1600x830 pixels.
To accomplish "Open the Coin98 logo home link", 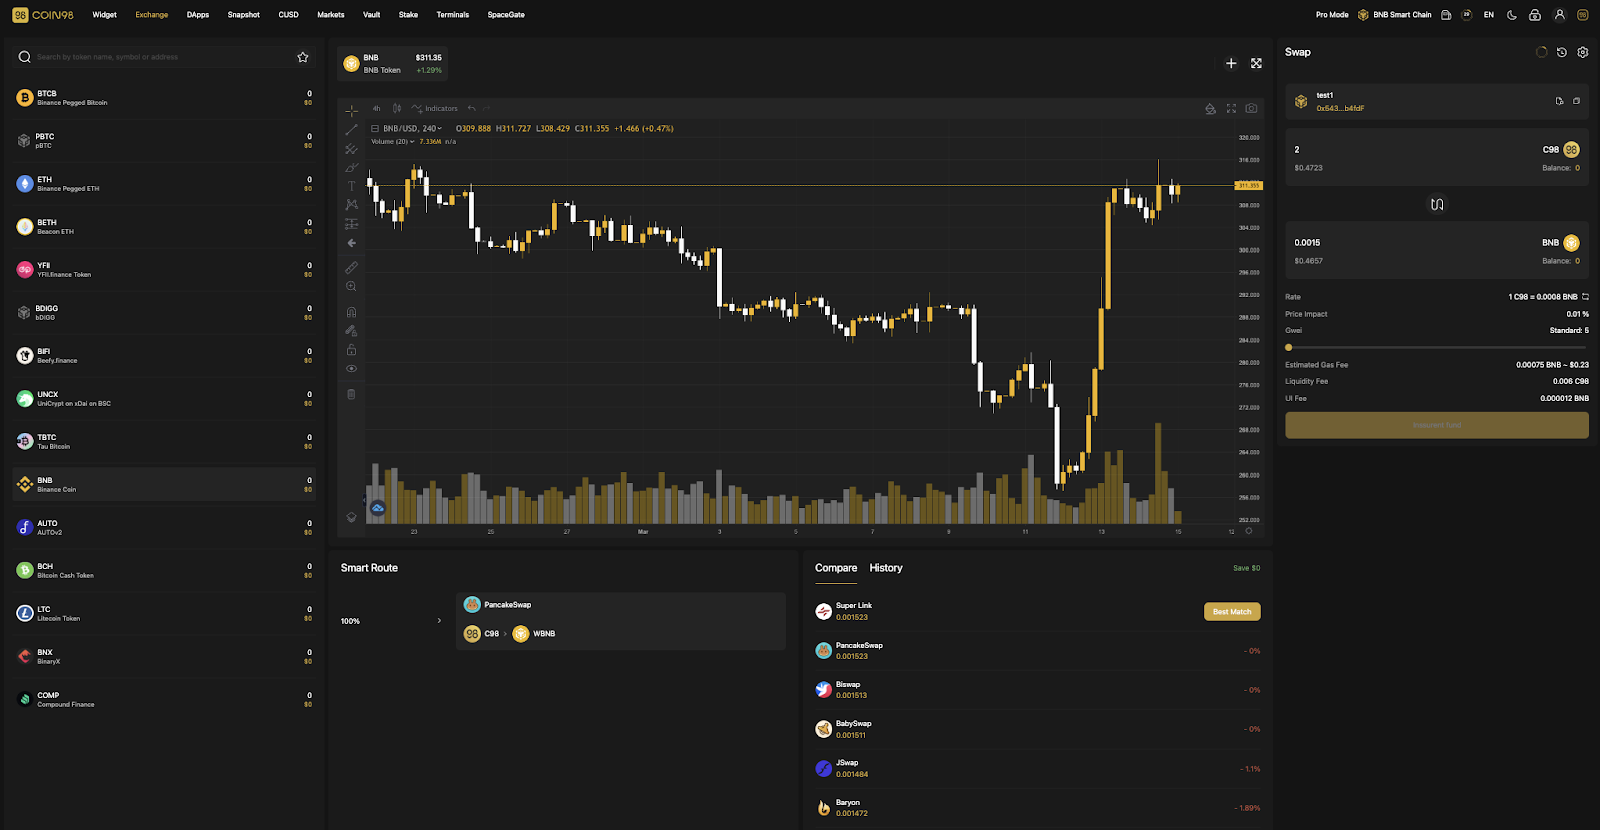I will pos(43,15).
